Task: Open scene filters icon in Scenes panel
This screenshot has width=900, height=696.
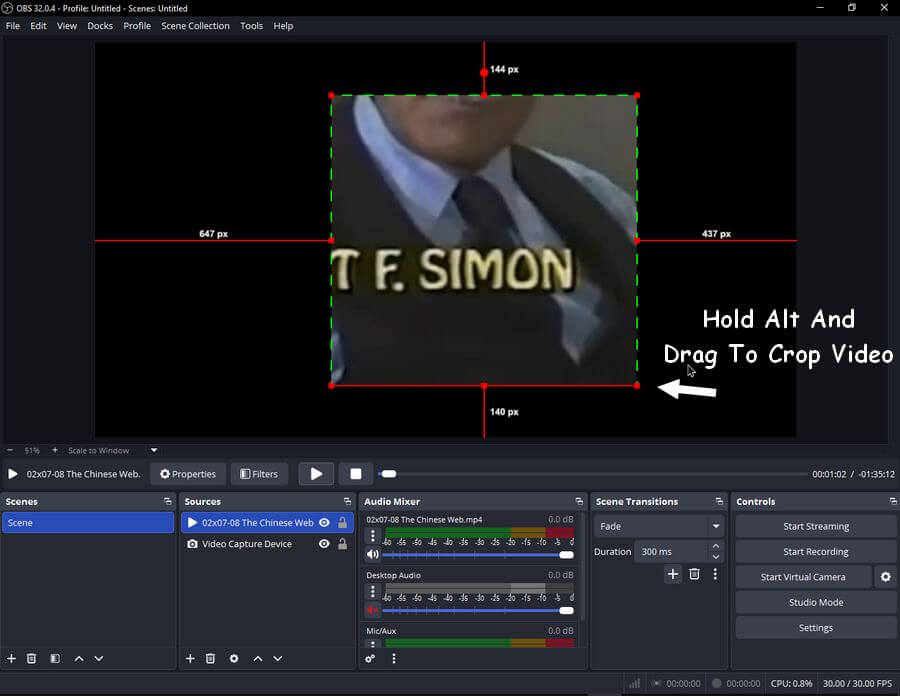Action: [55, 659]
